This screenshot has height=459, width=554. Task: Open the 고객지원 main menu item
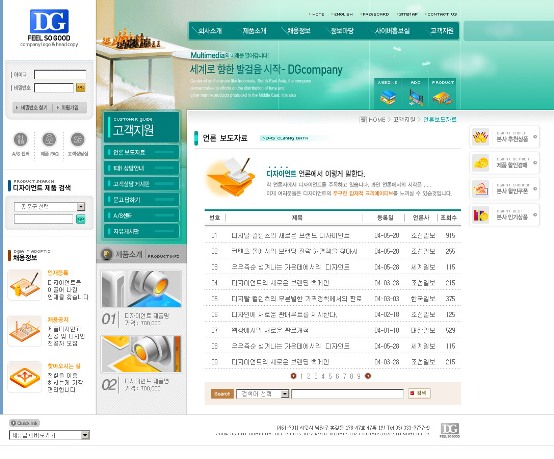(442, 31)
